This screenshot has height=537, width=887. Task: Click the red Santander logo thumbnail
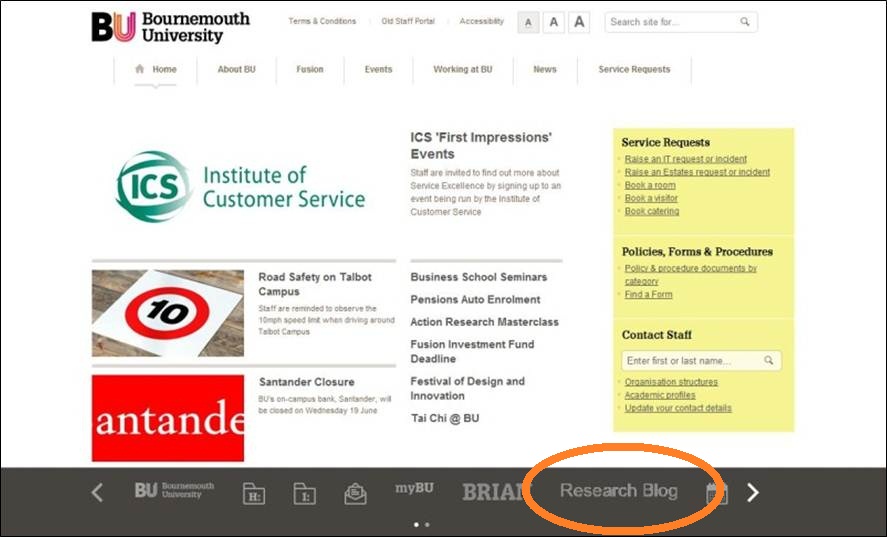point(168,418)
